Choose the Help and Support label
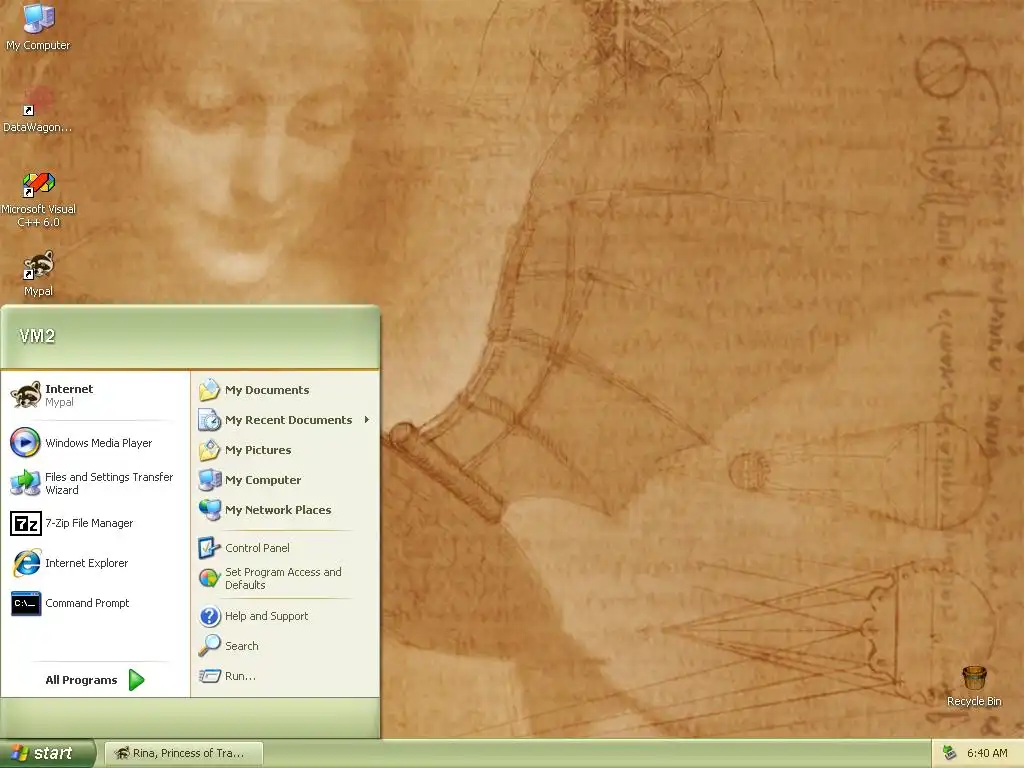The image size is (1024, 768). [x=266, y=616]
